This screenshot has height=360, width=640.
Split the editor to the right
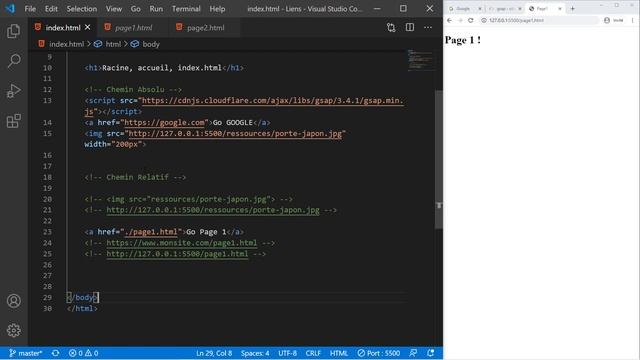pyautogui.click(x=409, y=27)
